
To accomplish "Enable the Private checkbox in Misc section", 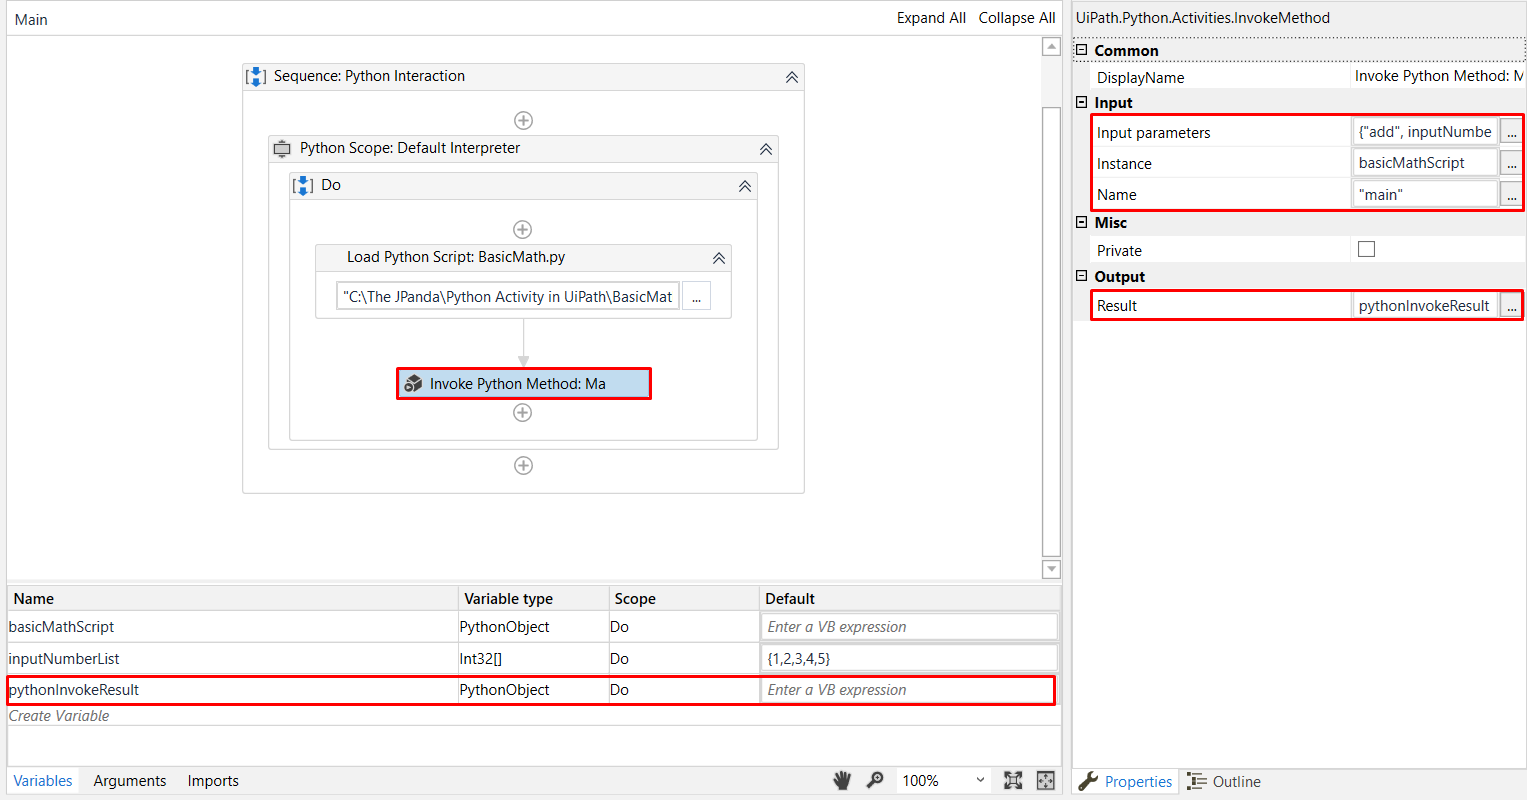I will click(x=1366, y=248).
